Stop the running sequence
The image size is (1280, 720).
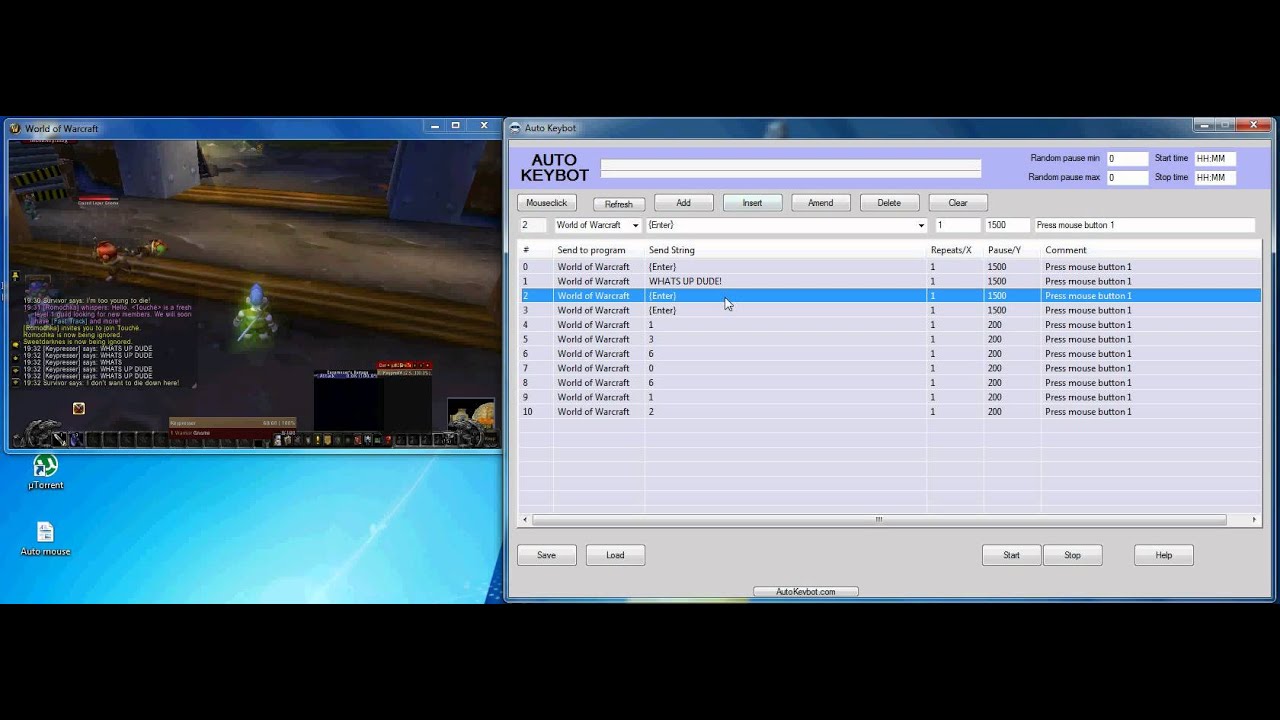click(1072, 555)
